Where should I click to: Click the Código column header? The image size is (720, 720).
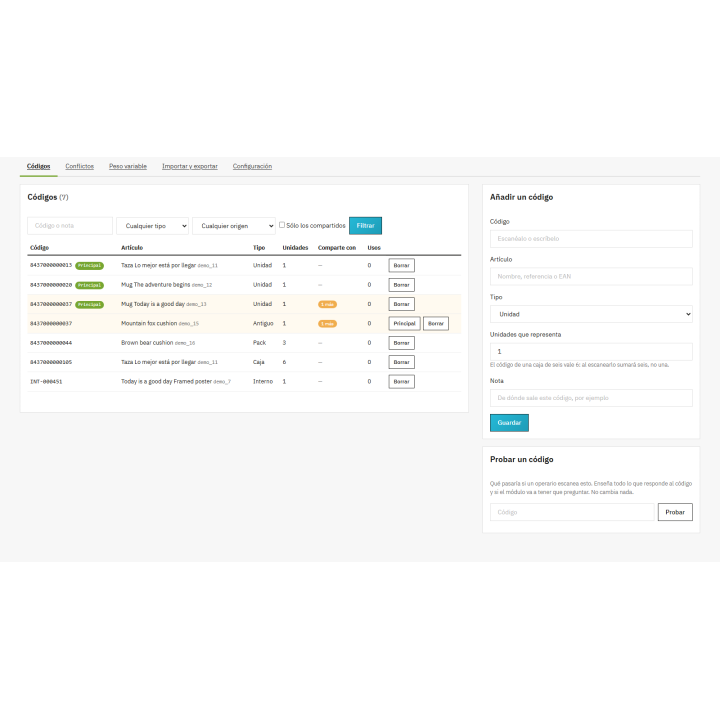coord(39,248)
